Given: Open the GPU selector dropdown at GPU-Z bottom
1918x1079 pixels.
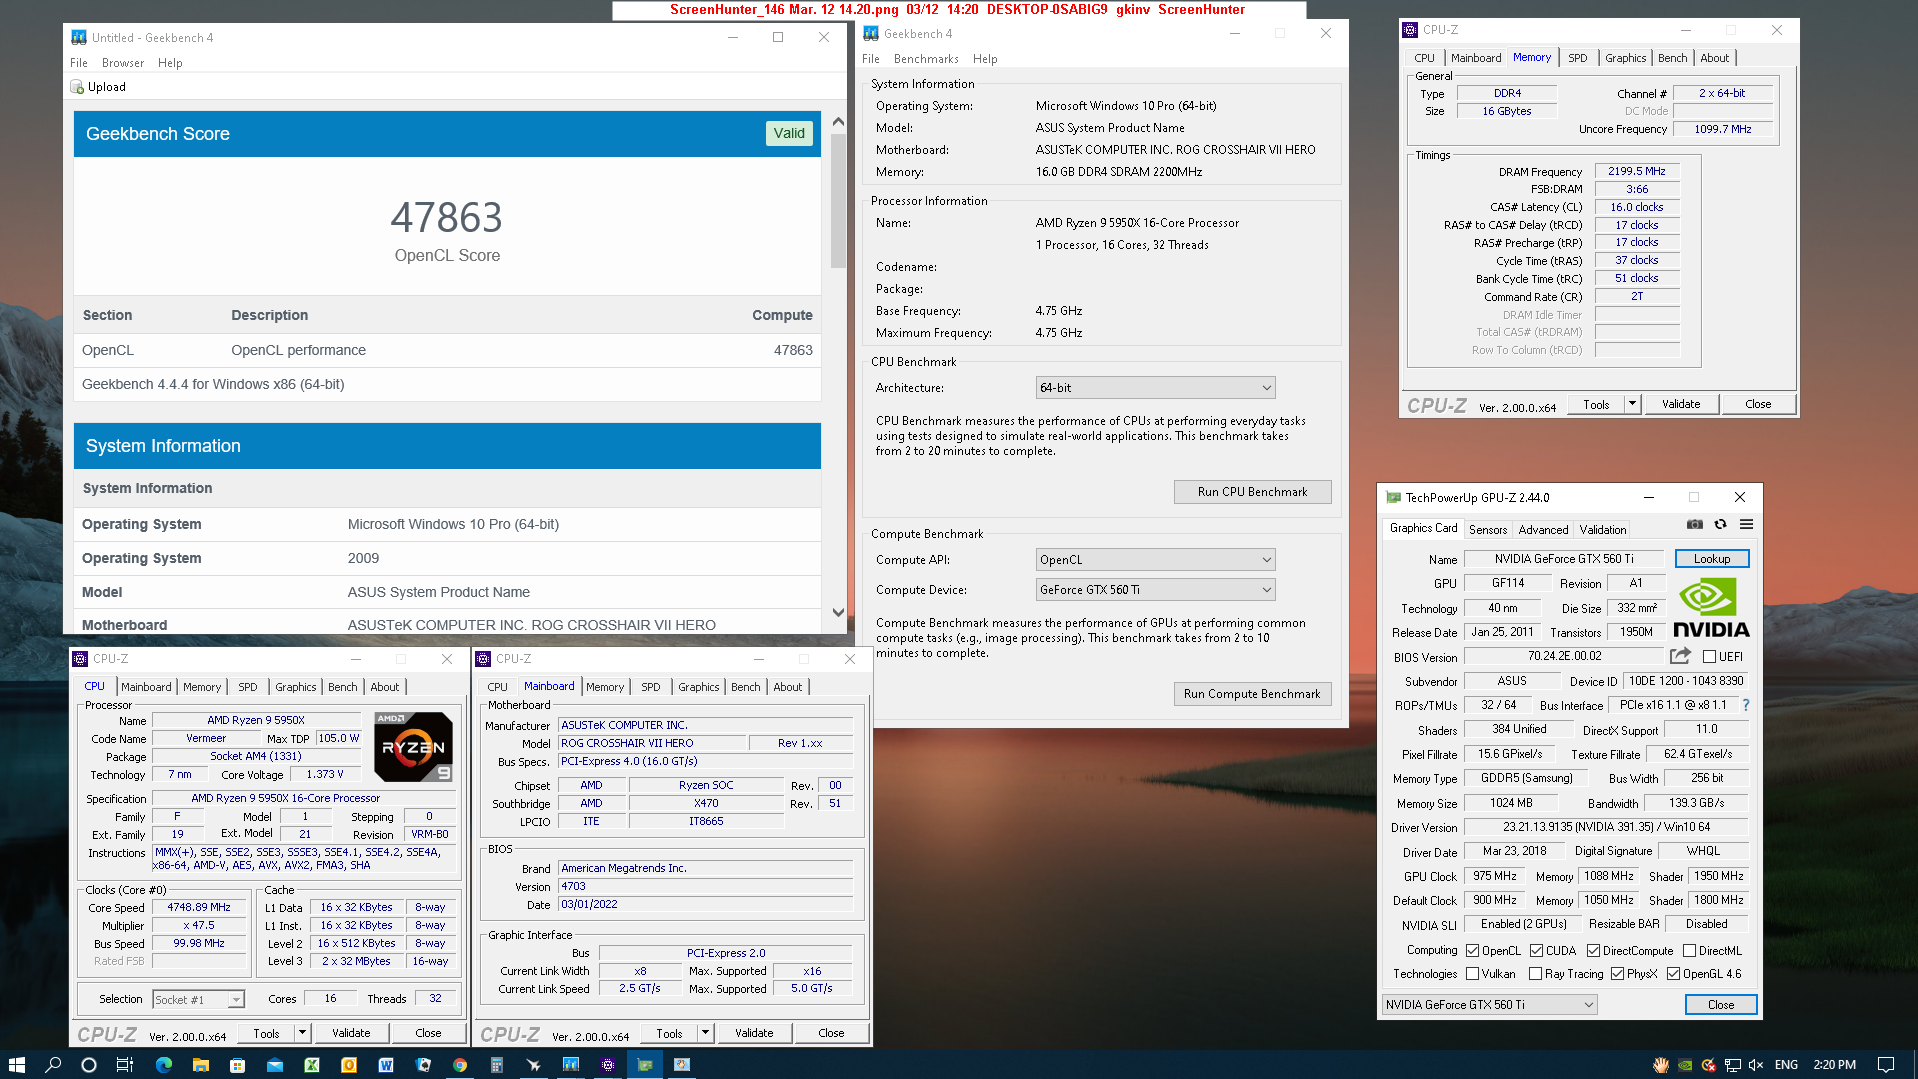Looking at the screenshot, I should (x=1489, y=1005).
